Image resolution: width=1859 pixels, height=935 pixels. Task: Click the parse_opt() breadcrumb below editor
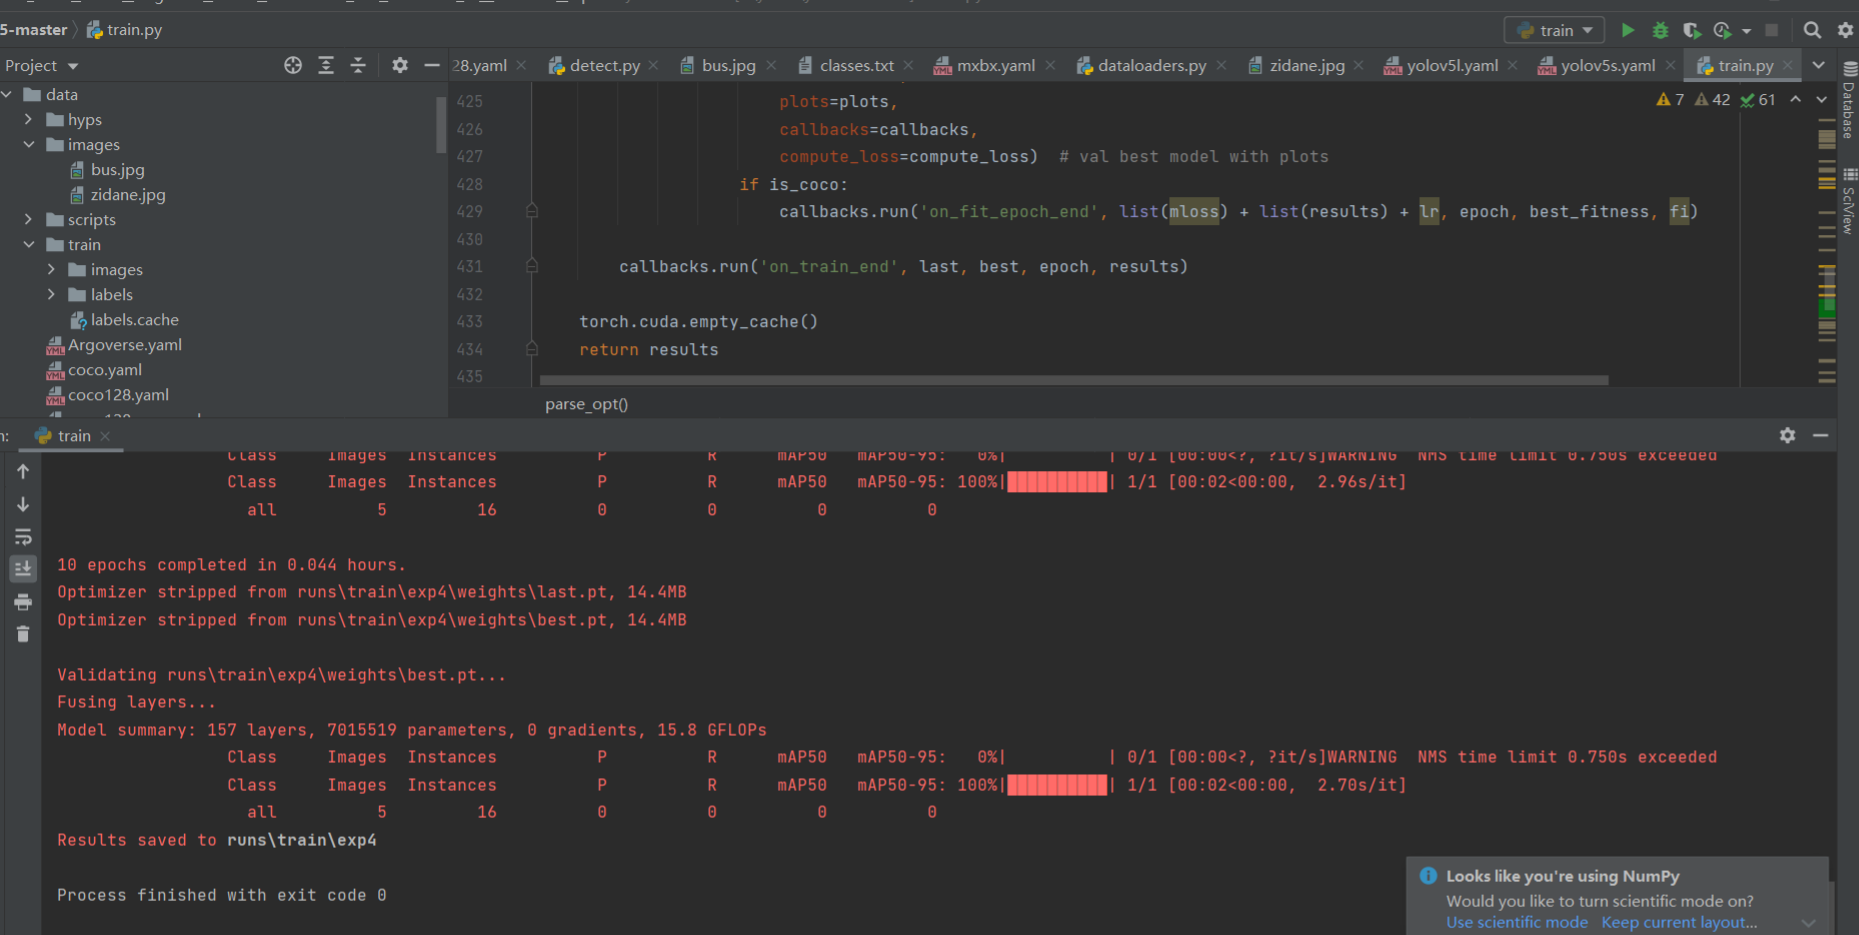coord(587,404)
